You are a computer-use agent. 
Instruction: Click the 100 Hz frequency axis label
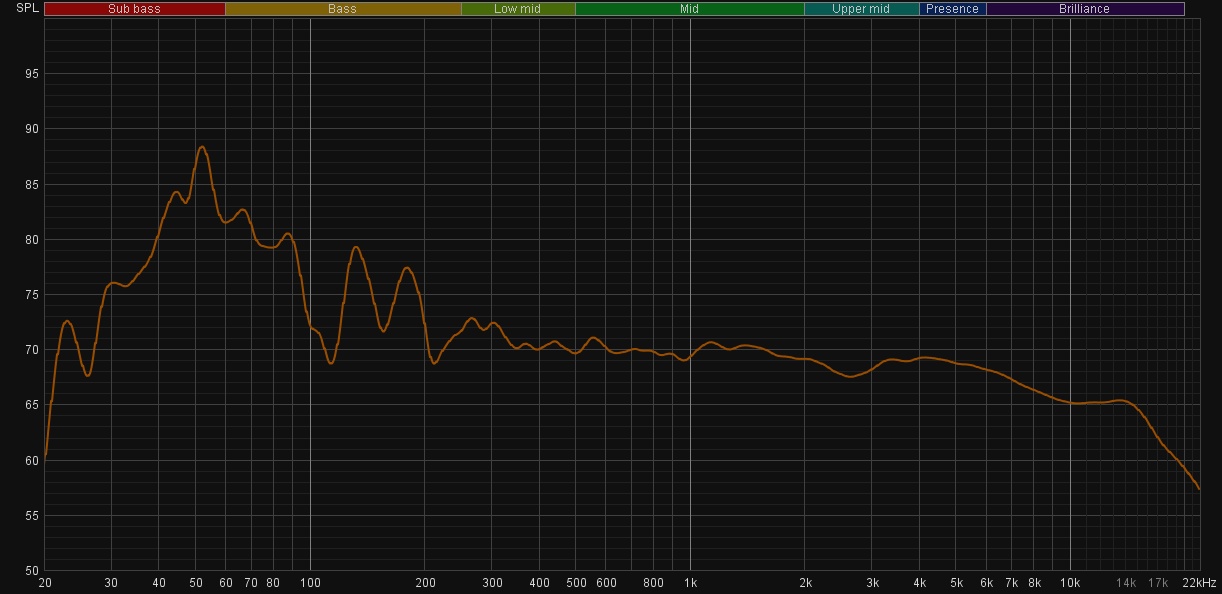point(310,583)
